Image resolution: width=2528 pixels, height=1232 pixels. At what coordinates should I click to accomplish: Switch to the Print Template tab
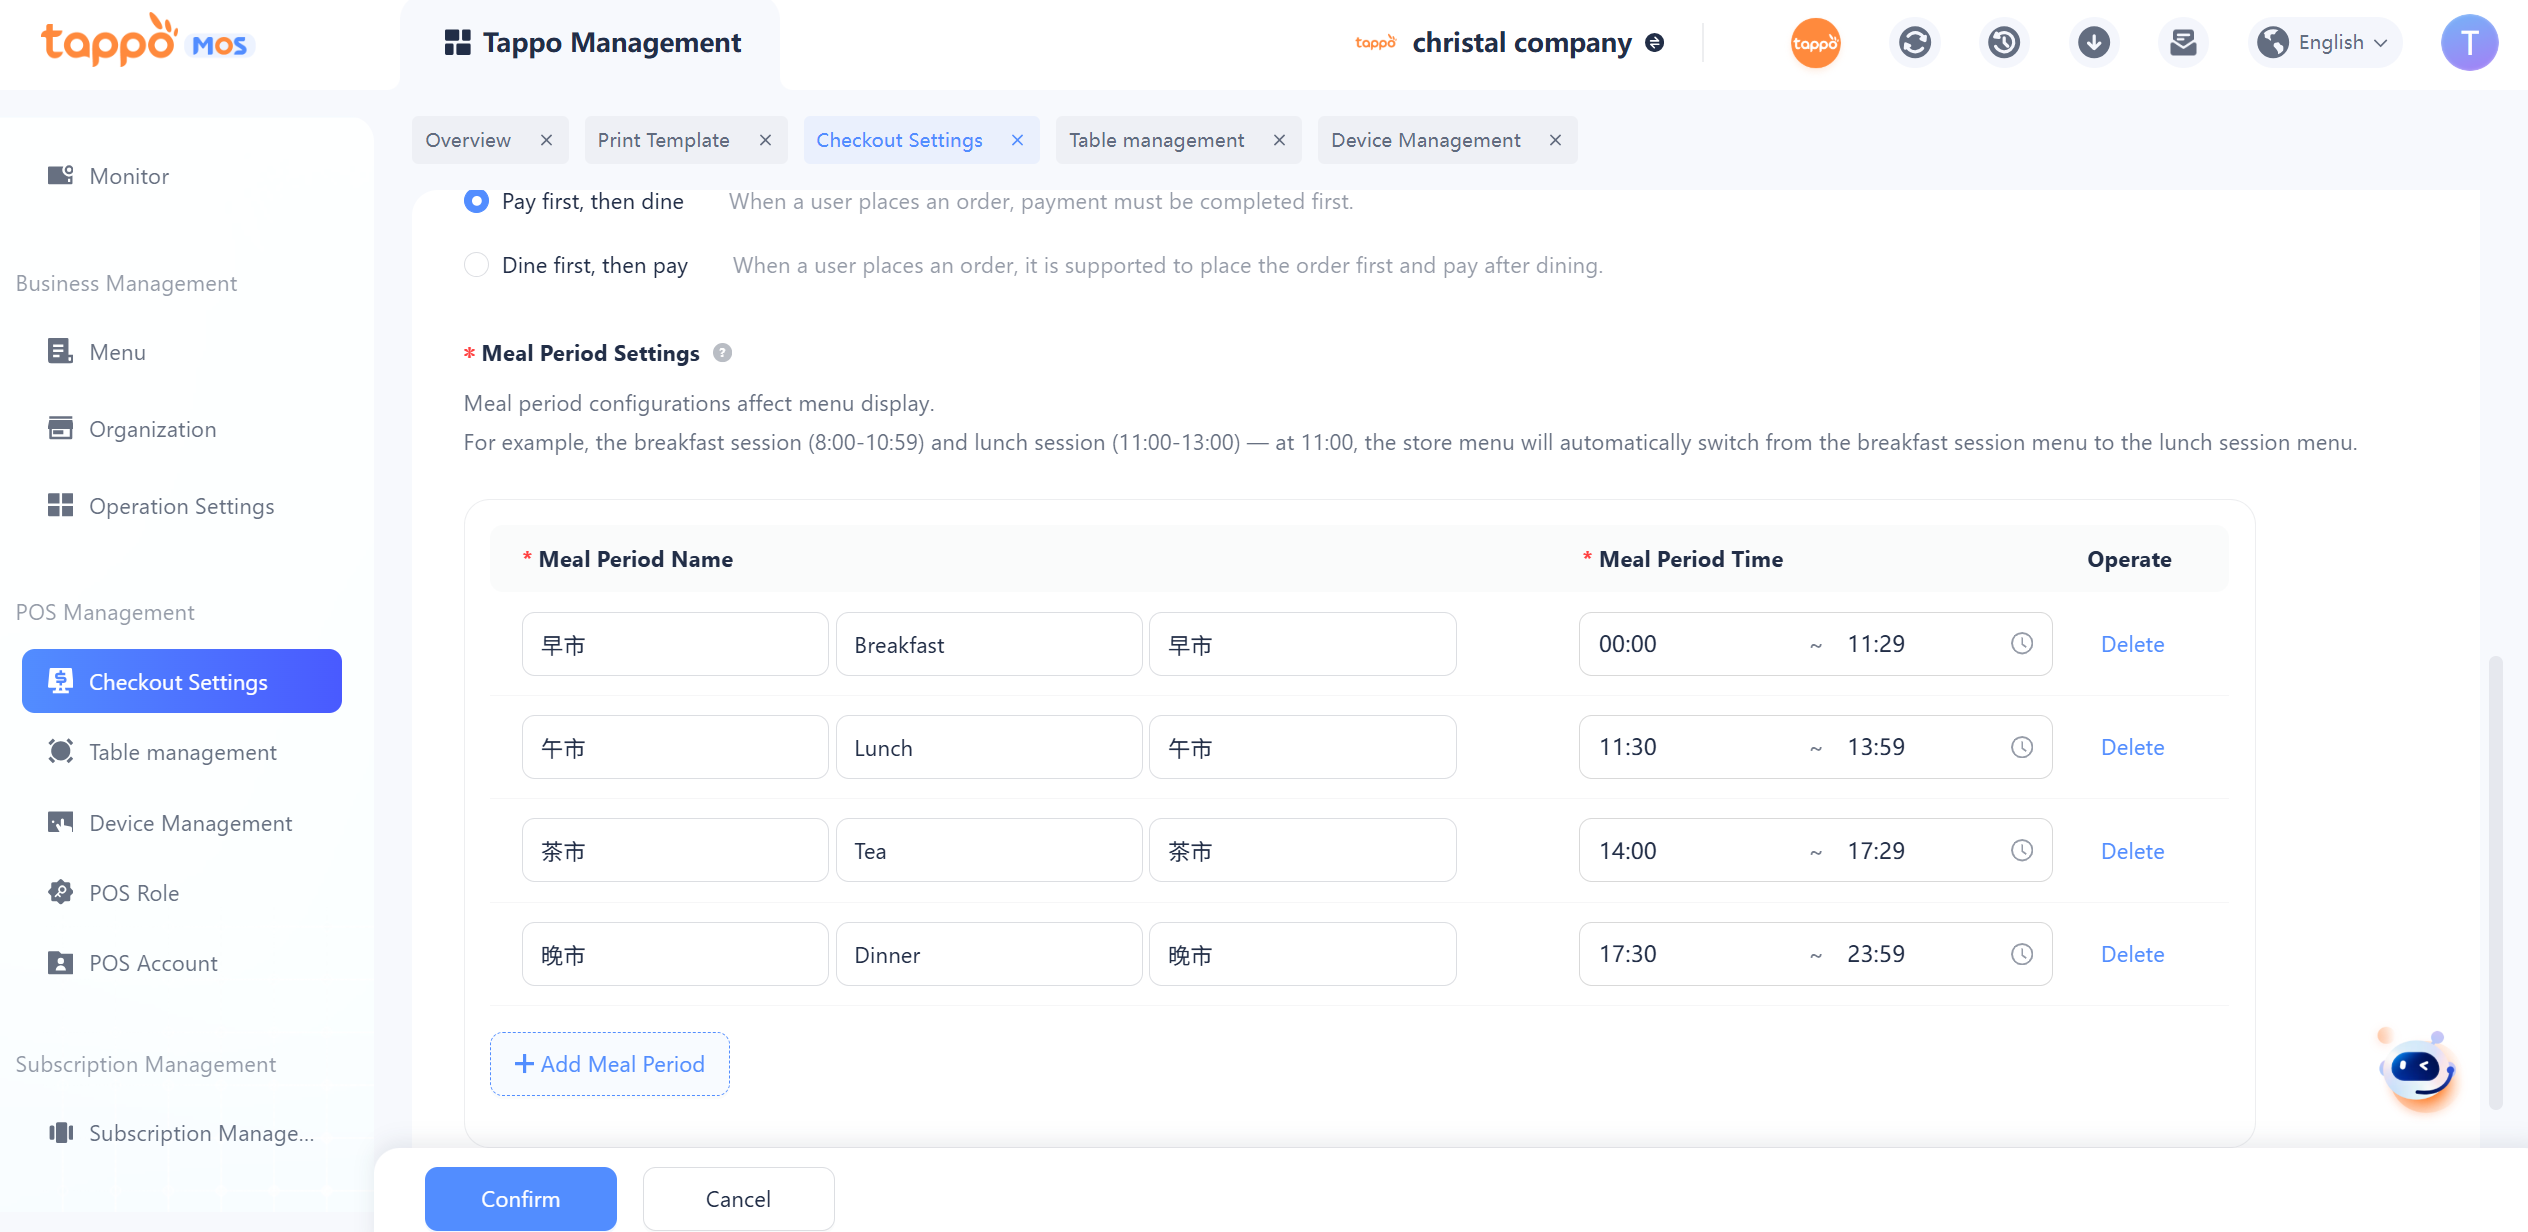tap(663, 140)
